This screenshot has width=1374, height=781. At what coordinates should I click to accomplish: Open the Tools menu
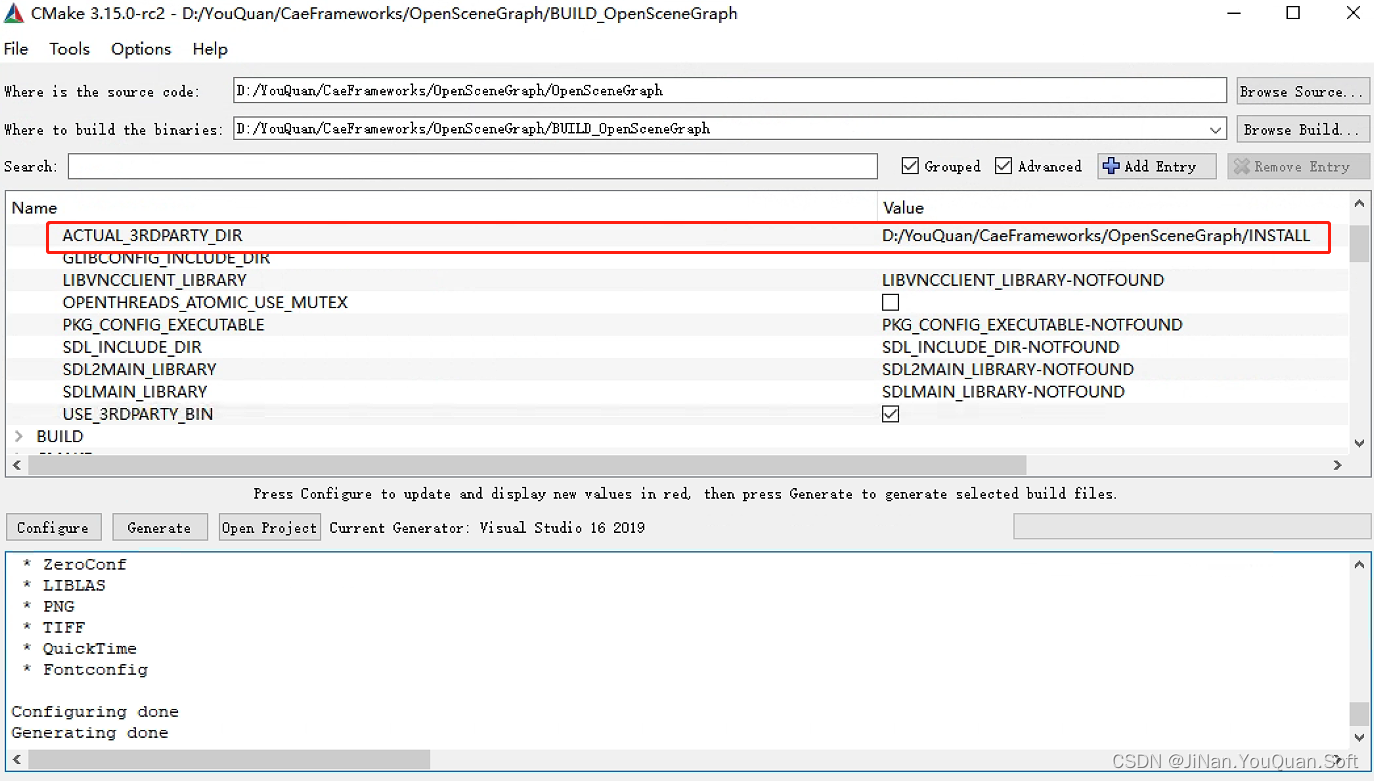pos(69,49)
